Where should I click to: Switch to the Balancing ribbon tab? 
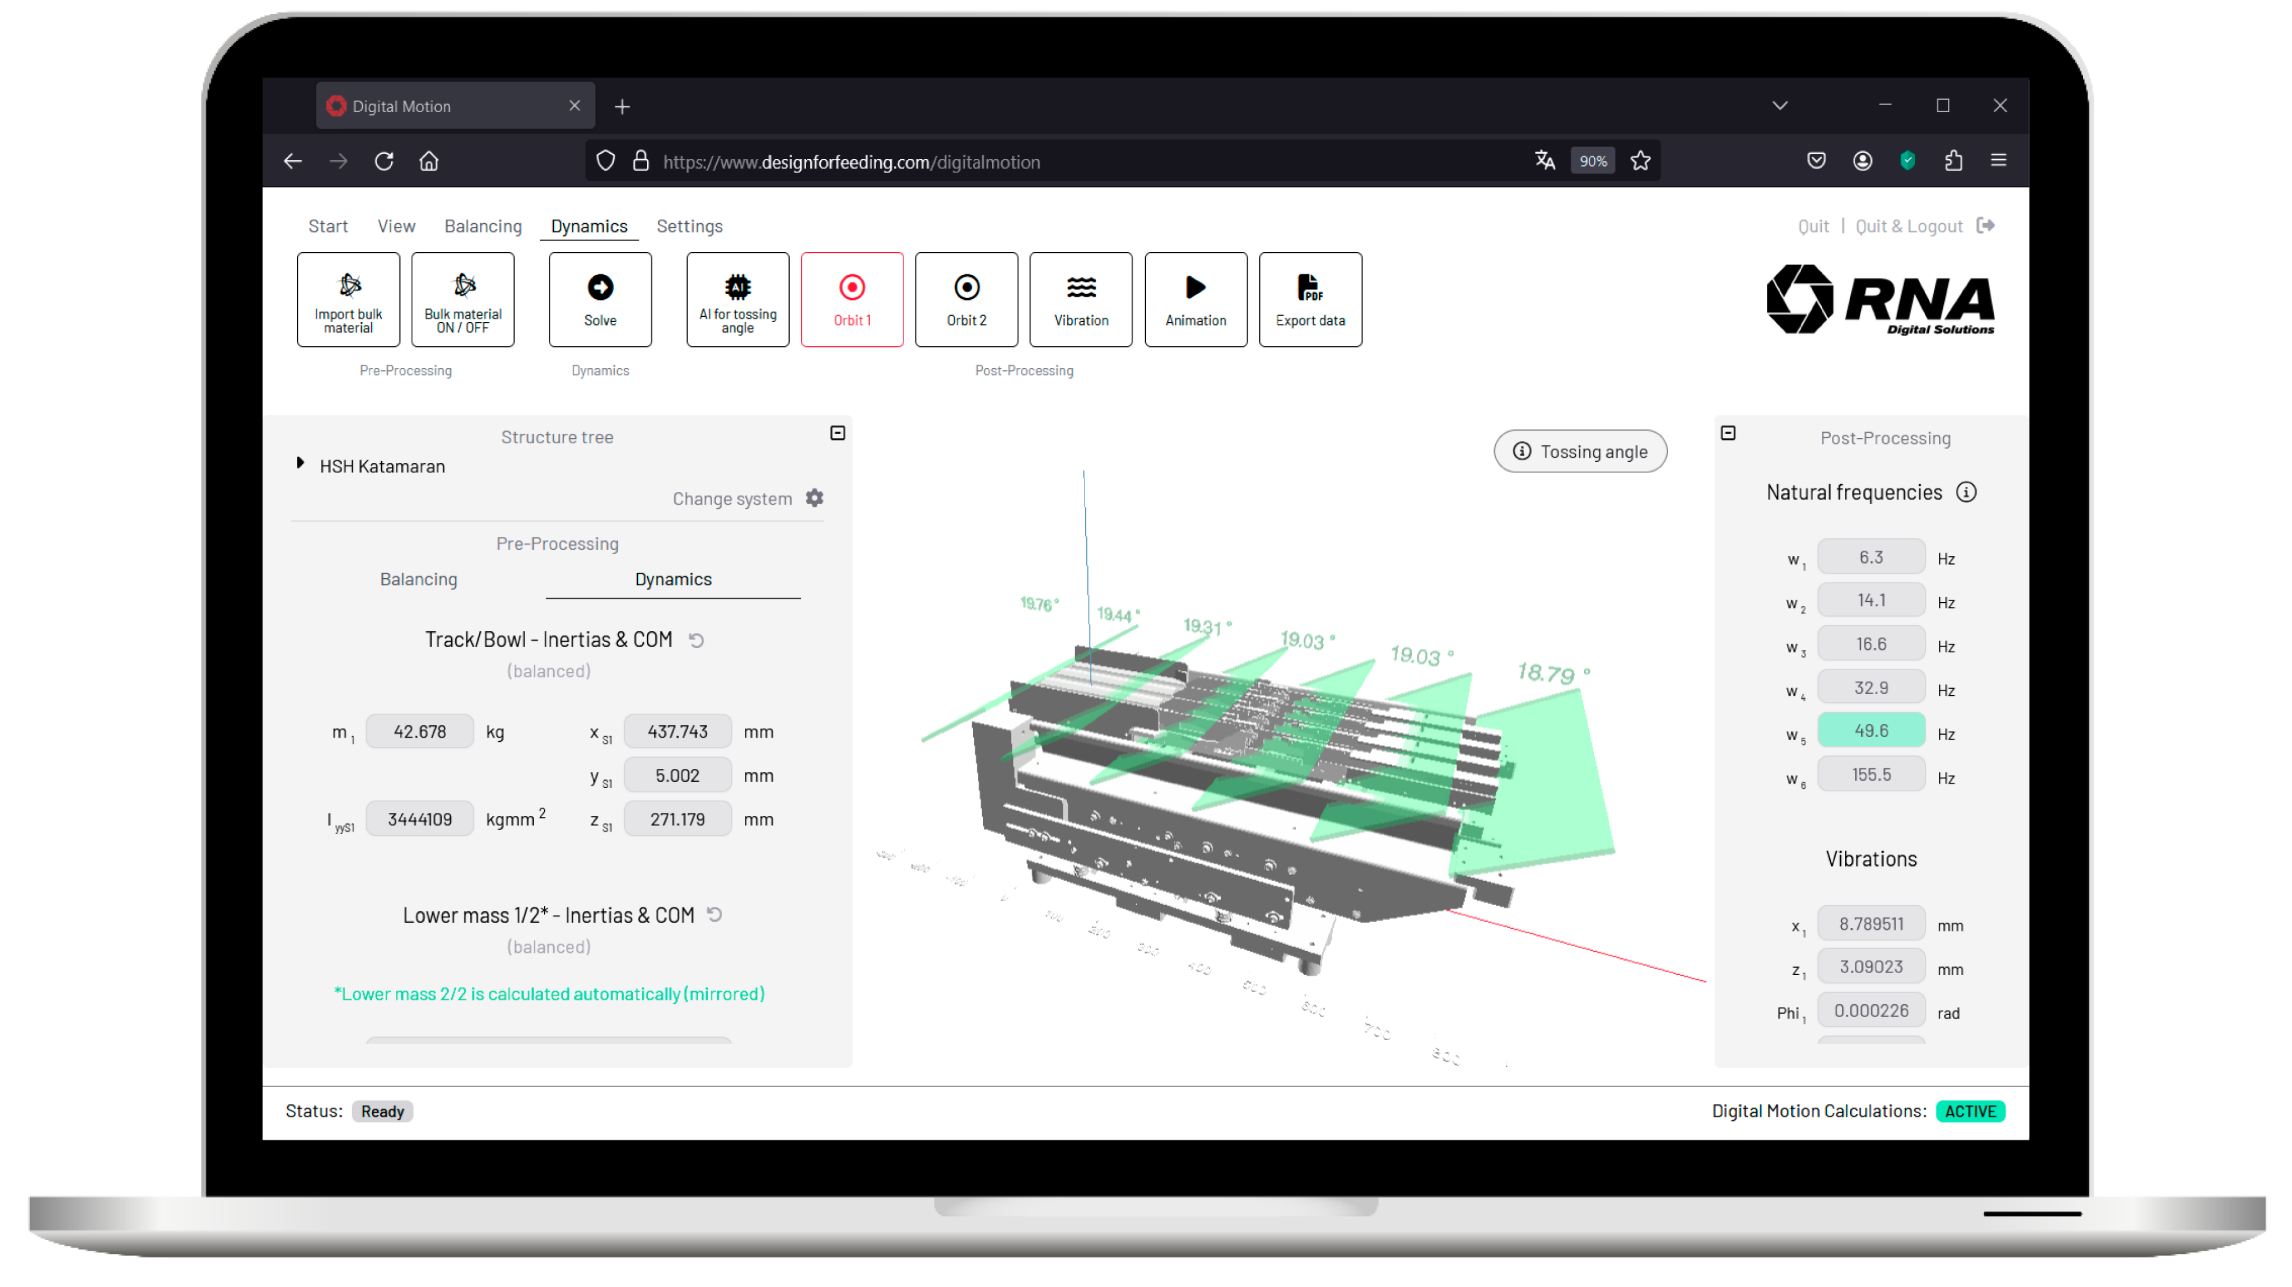483,226
